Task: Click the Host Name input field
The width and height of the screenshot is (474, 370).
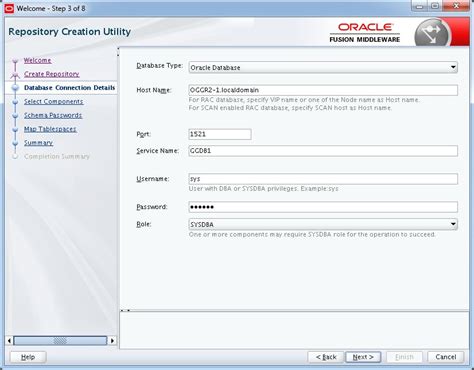Action: [x=323, y=90]
